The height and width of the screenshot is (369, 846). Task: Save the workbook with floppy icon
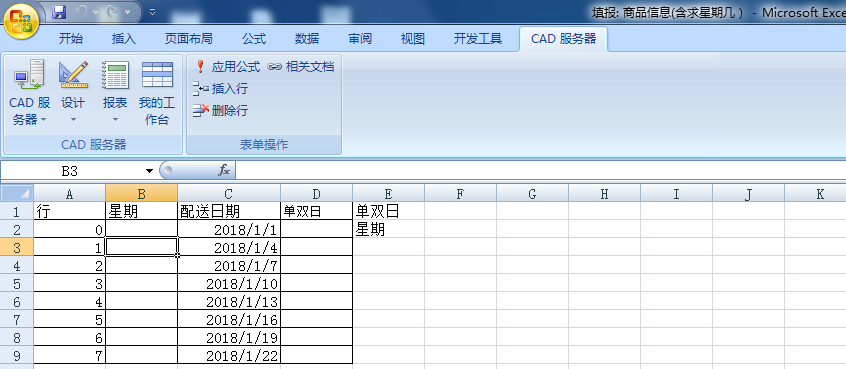(x=59, y=11)
